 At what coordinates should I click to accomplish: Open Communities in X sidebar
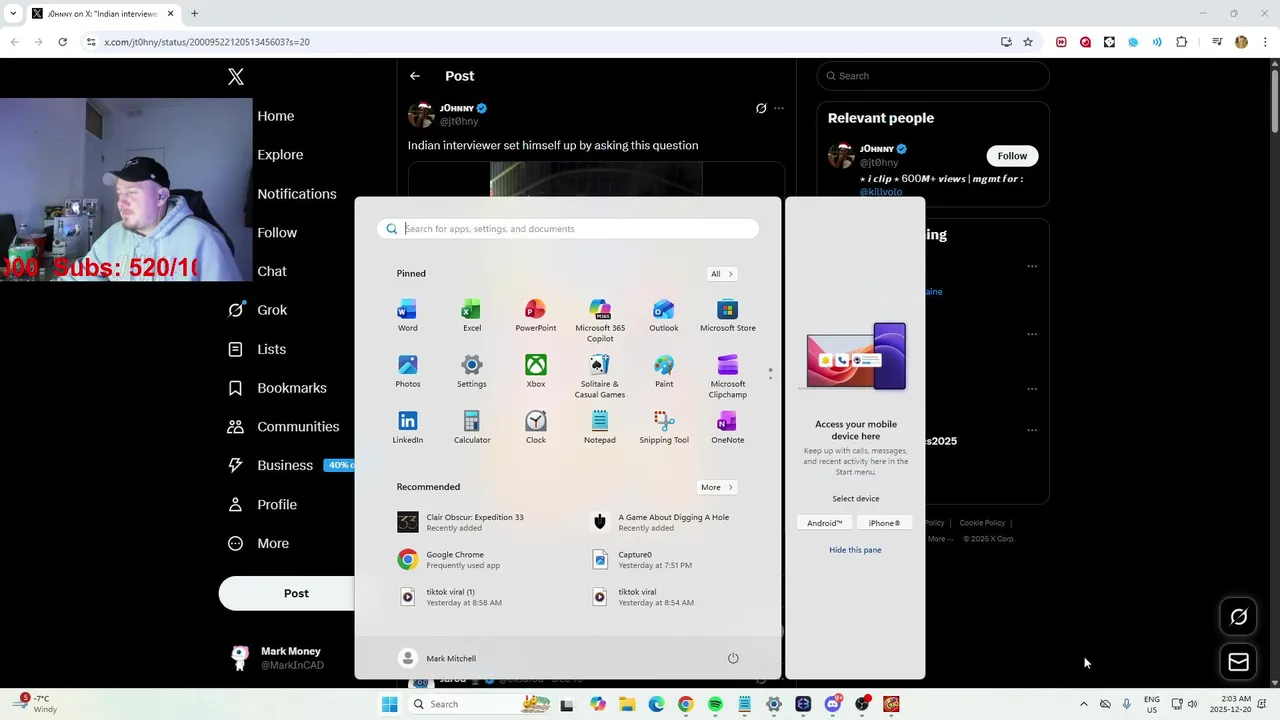284,427
